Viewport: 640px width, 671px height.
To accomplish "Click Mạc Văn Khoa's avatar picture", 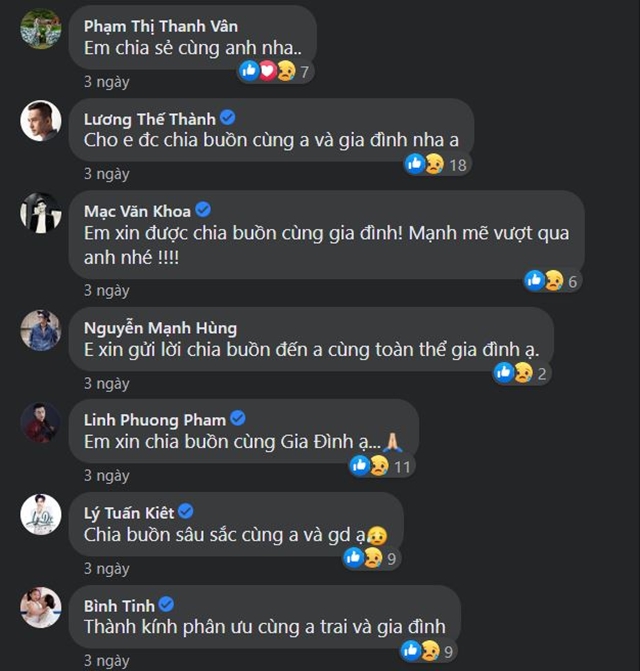I will [41, 213].
